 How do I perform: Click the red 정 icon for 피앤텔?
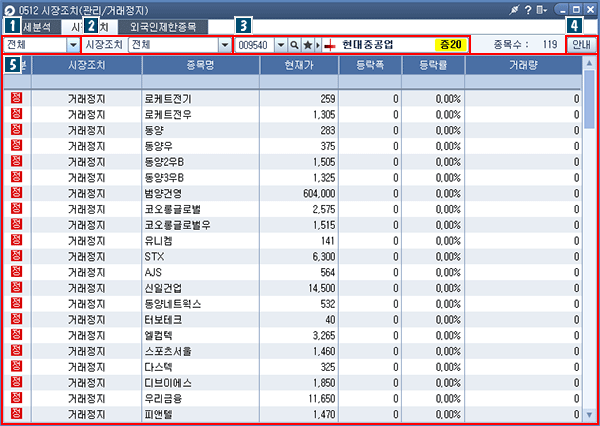16,413
